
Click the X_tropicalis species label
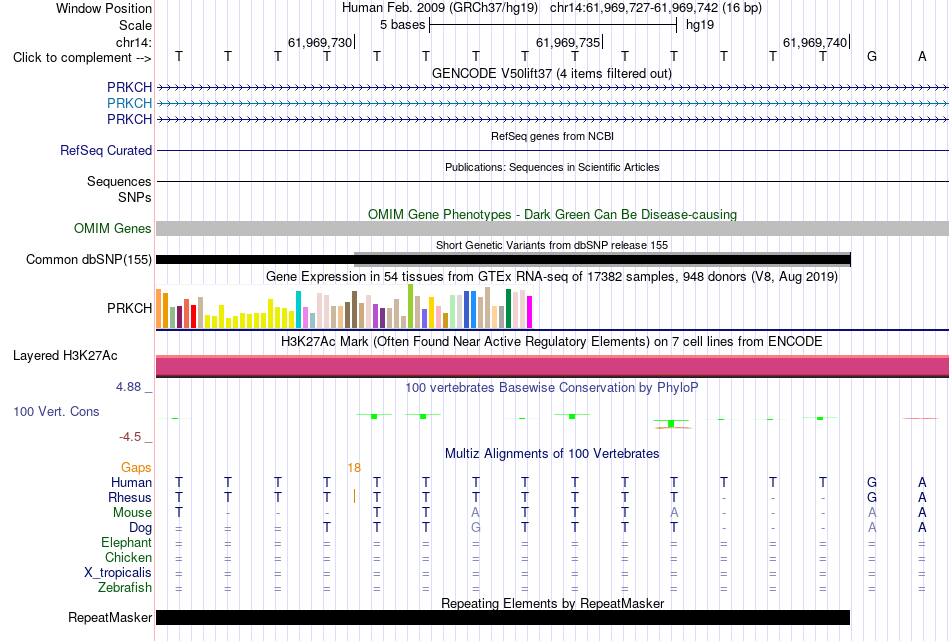pos(118,573)
